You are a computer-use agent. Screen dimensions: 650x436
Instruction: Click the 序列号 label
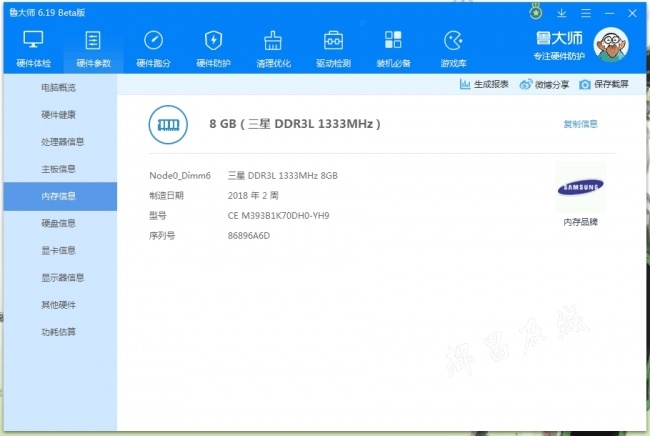click(x=162, y=236)
